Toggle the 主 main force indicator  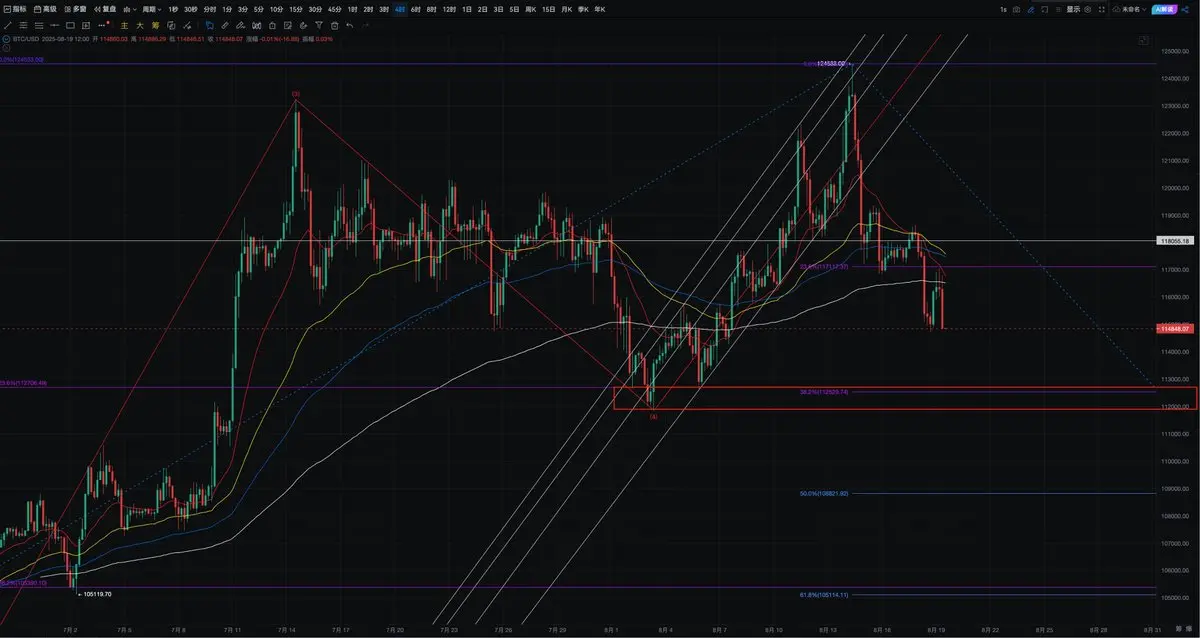coord(124,25)
